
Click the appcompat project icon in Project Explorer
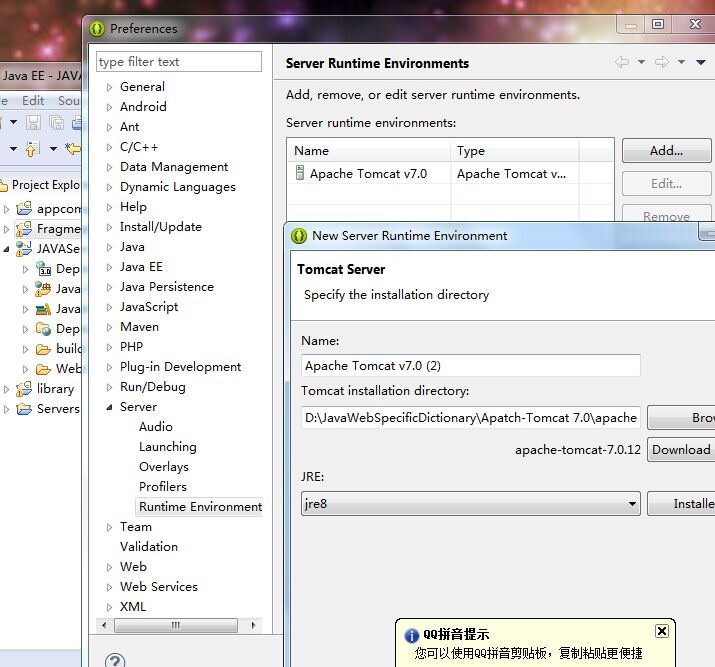pos(24,209)
